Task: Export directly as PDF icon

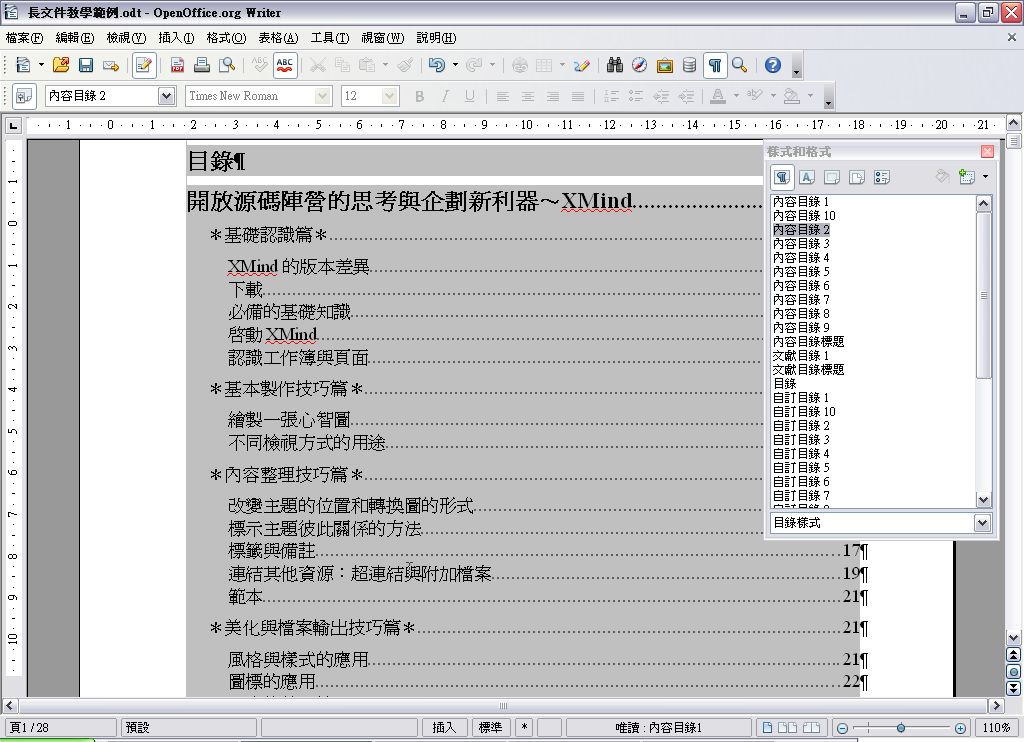Action: [177, 65]
